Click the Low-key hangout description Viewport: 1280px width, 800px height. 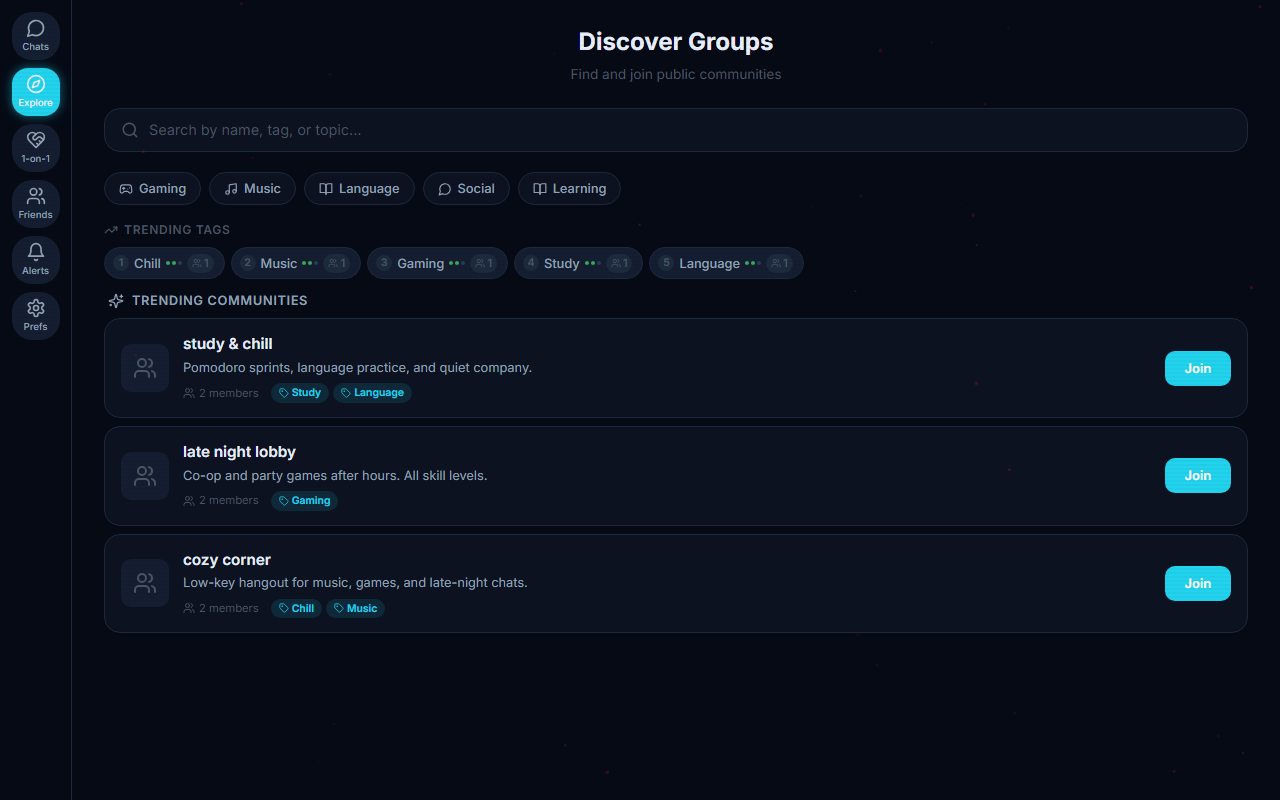[355, 583]
